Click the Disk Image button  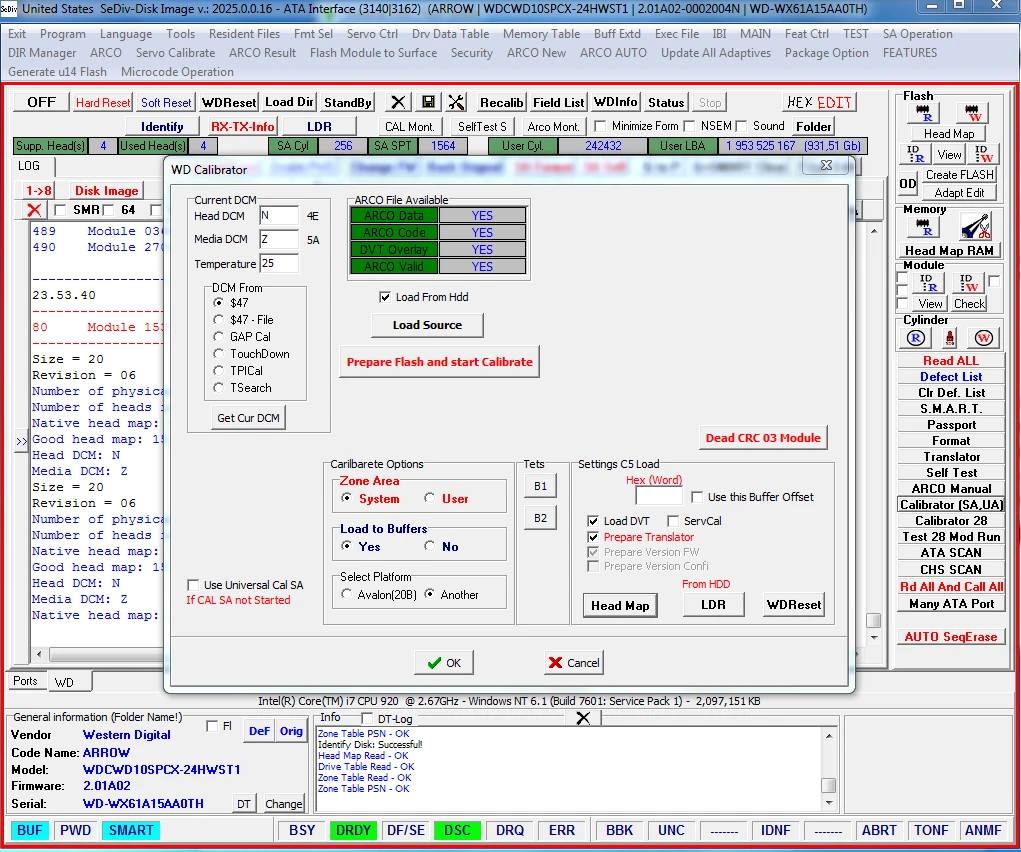[x=106, y=190]
